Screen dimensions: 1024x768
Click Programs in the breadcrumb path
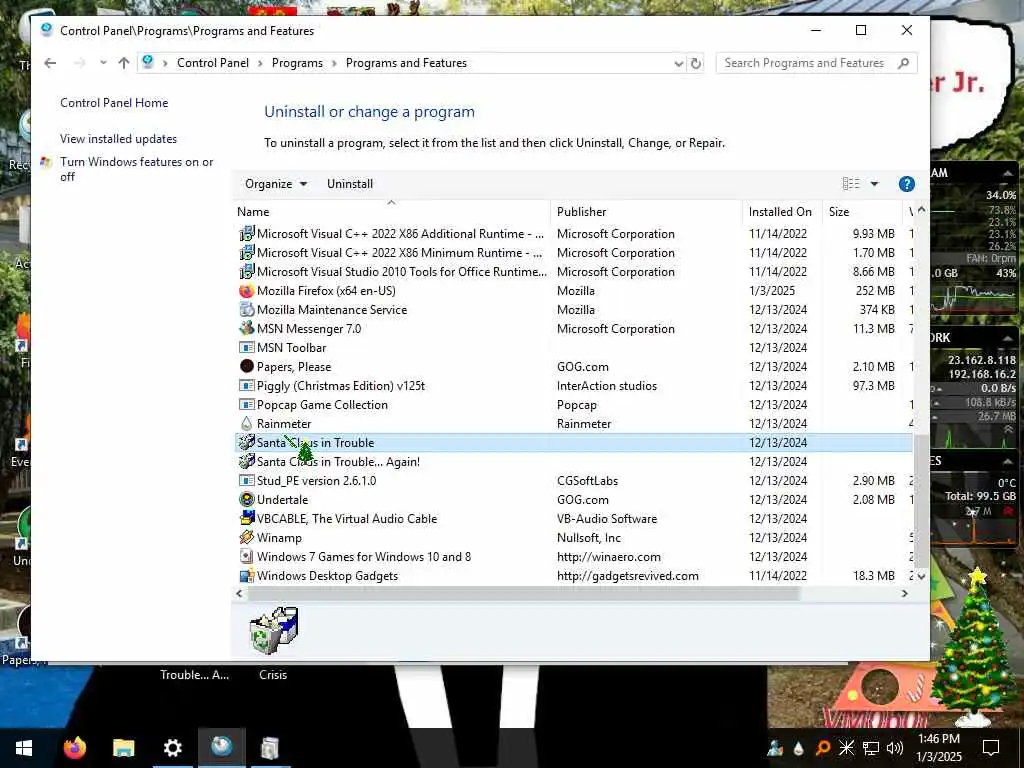click(297, 63)
